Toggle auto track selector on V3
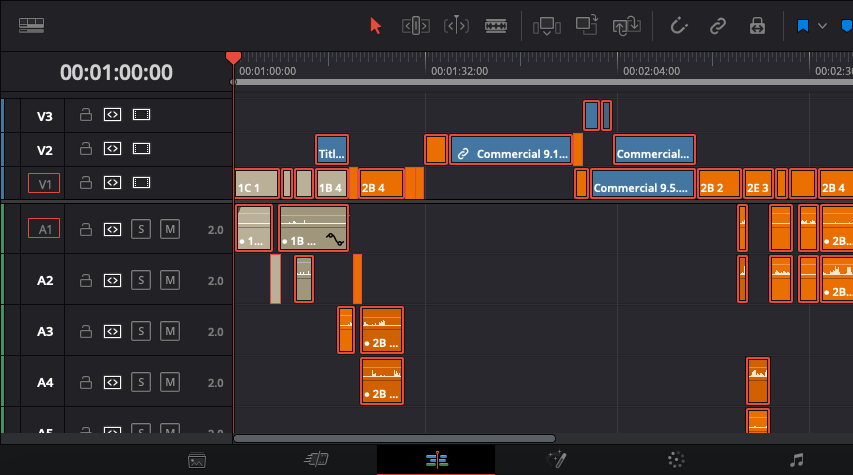Viewport: 853px width, 475px height. click(x=113, y=115)
